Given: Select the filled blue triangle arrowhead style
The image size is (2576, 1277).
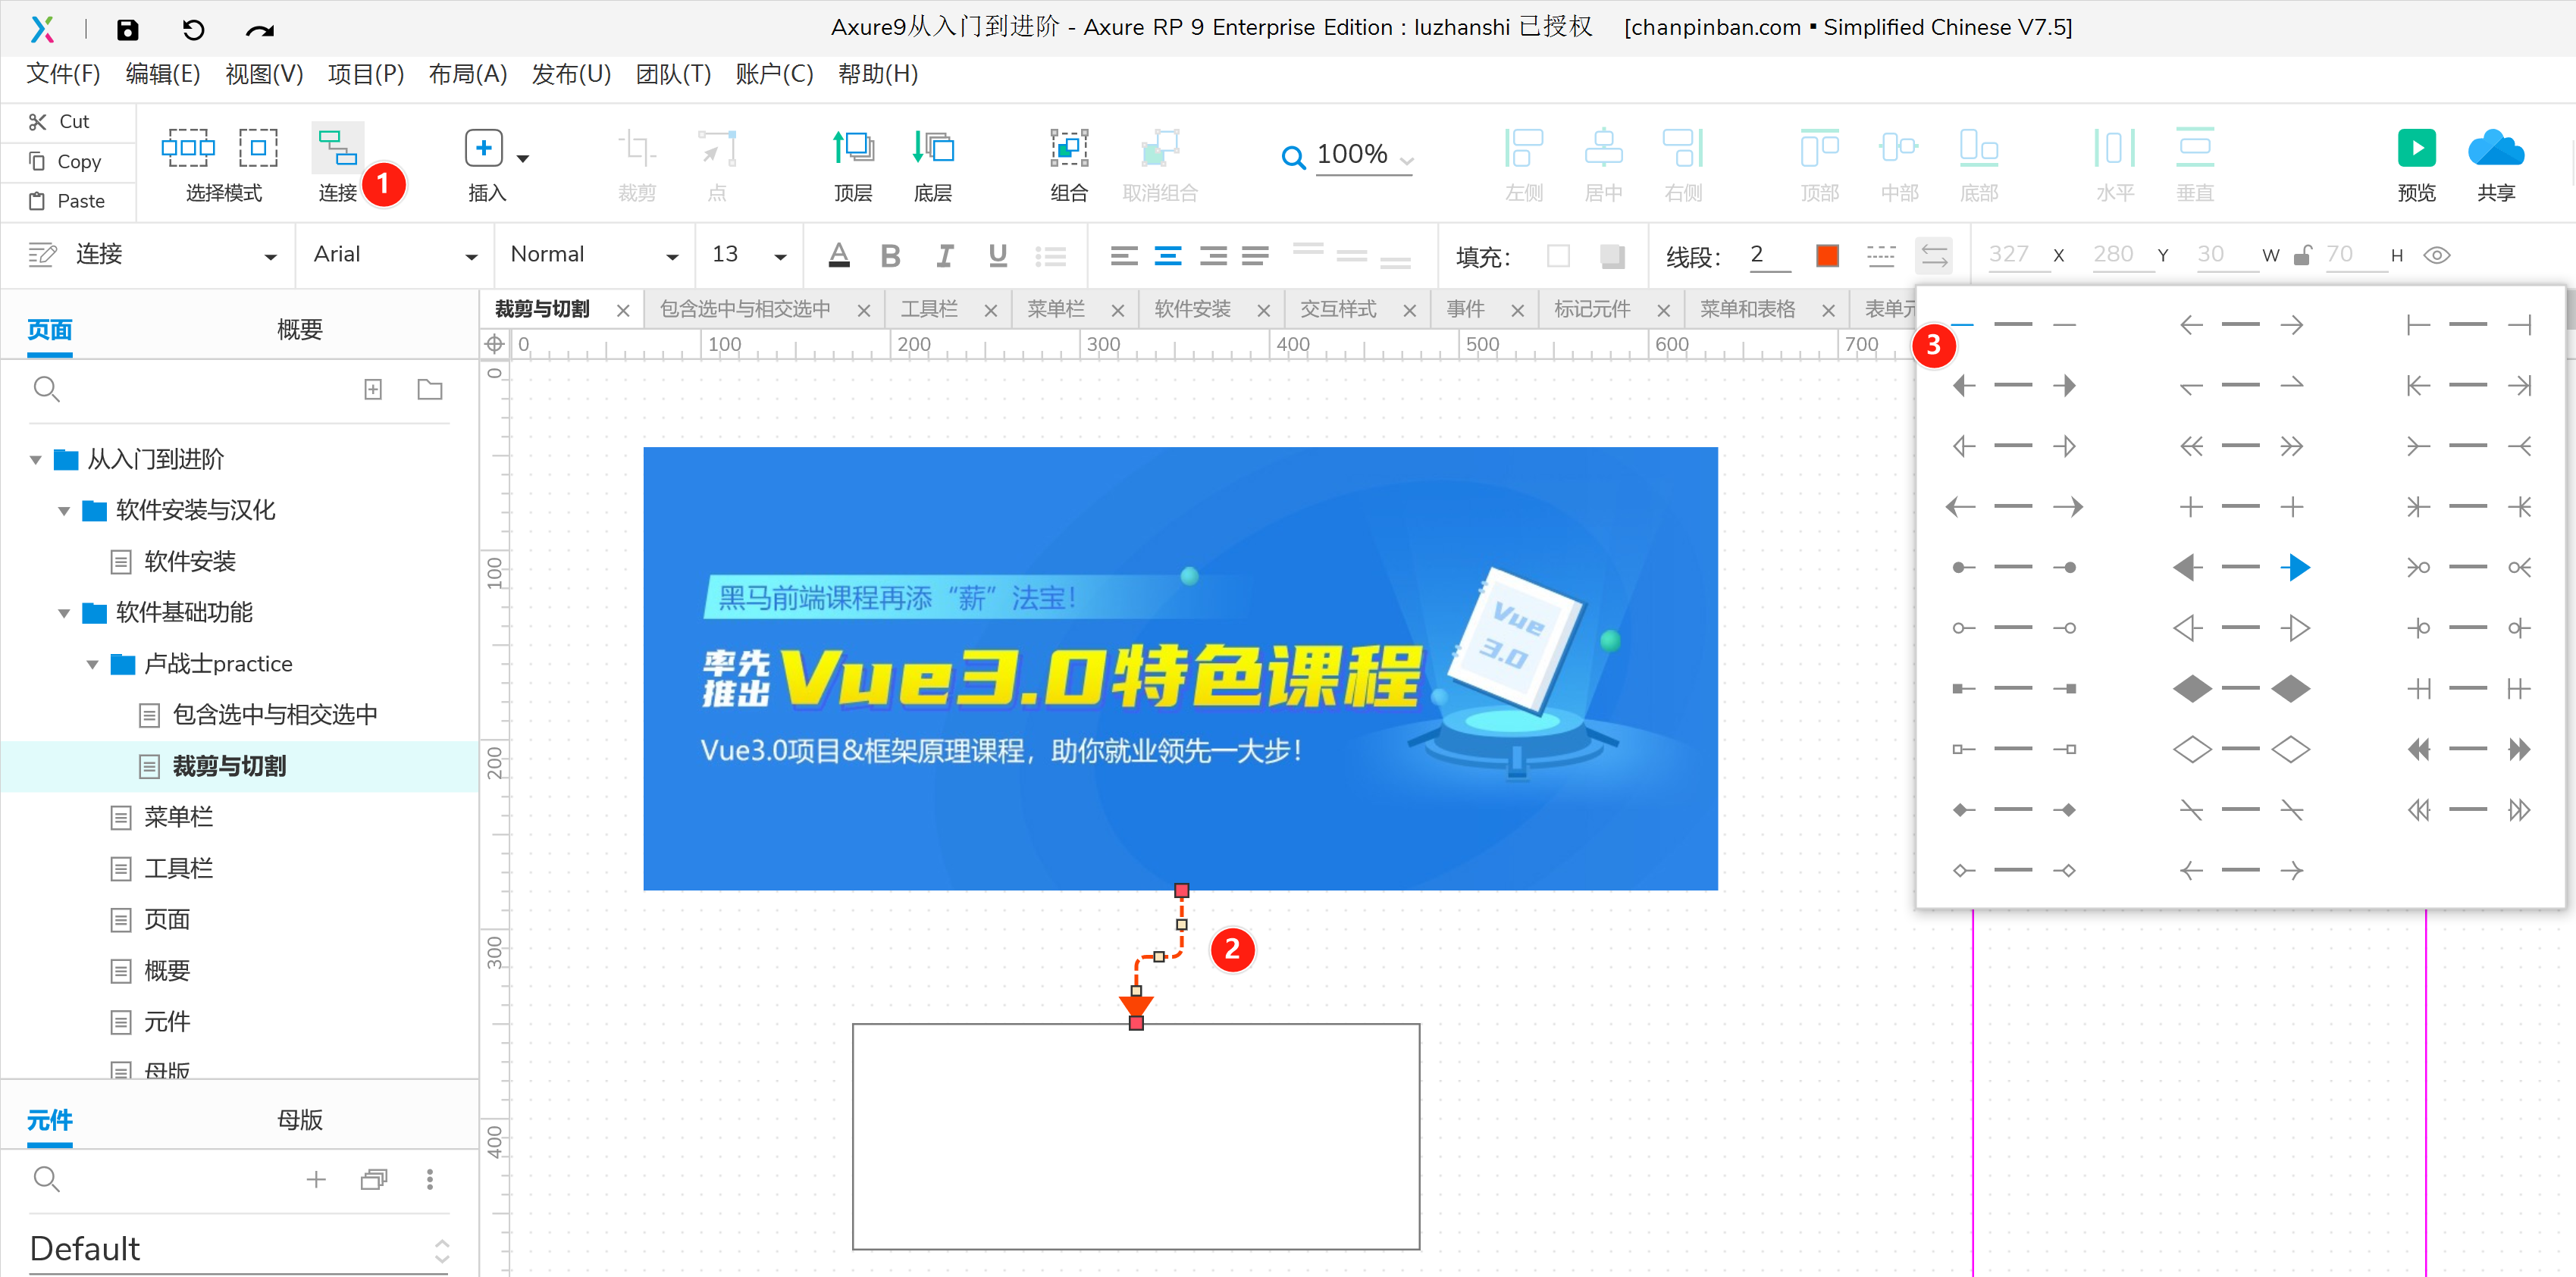Looking at the screenshot, I should tap(2296, 568).
